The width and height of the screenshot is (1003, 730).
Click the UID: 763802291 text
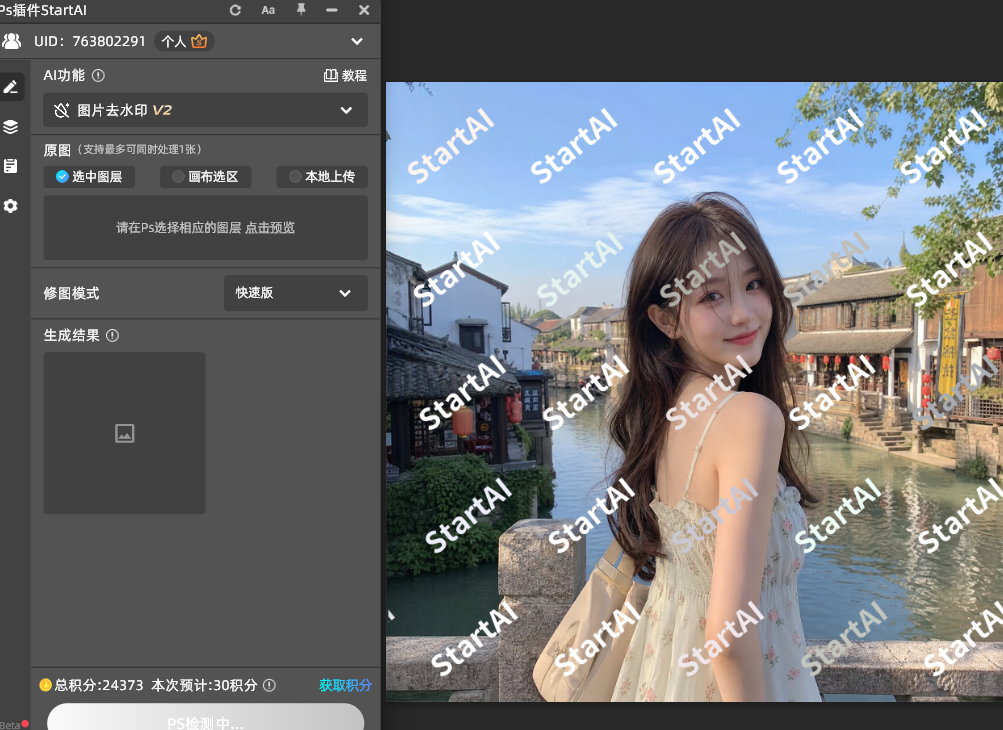pos(90,42)
